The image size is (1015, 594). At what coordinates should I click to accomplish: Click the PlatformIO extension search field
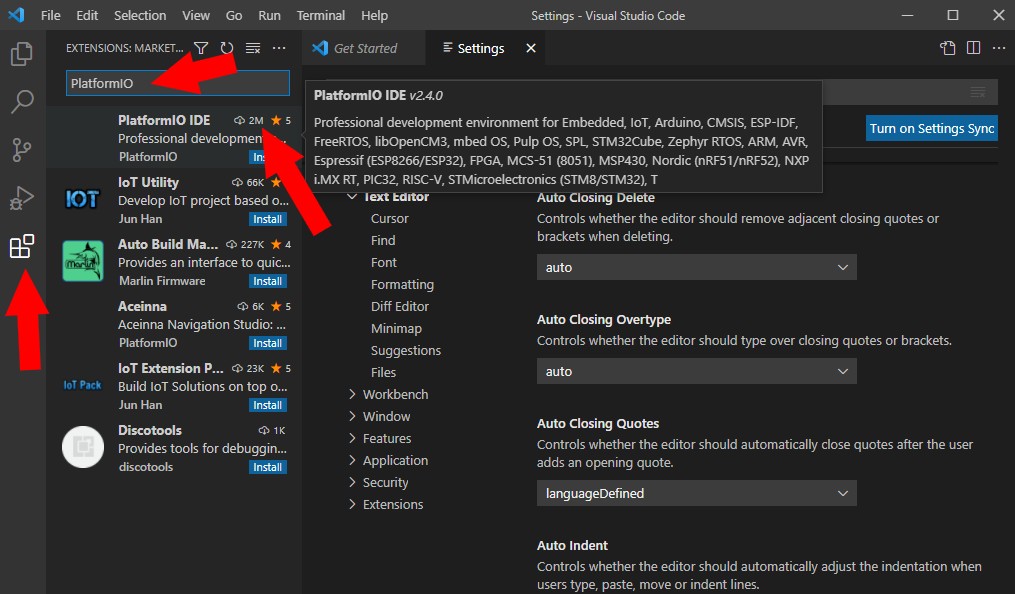click(177, 83)
